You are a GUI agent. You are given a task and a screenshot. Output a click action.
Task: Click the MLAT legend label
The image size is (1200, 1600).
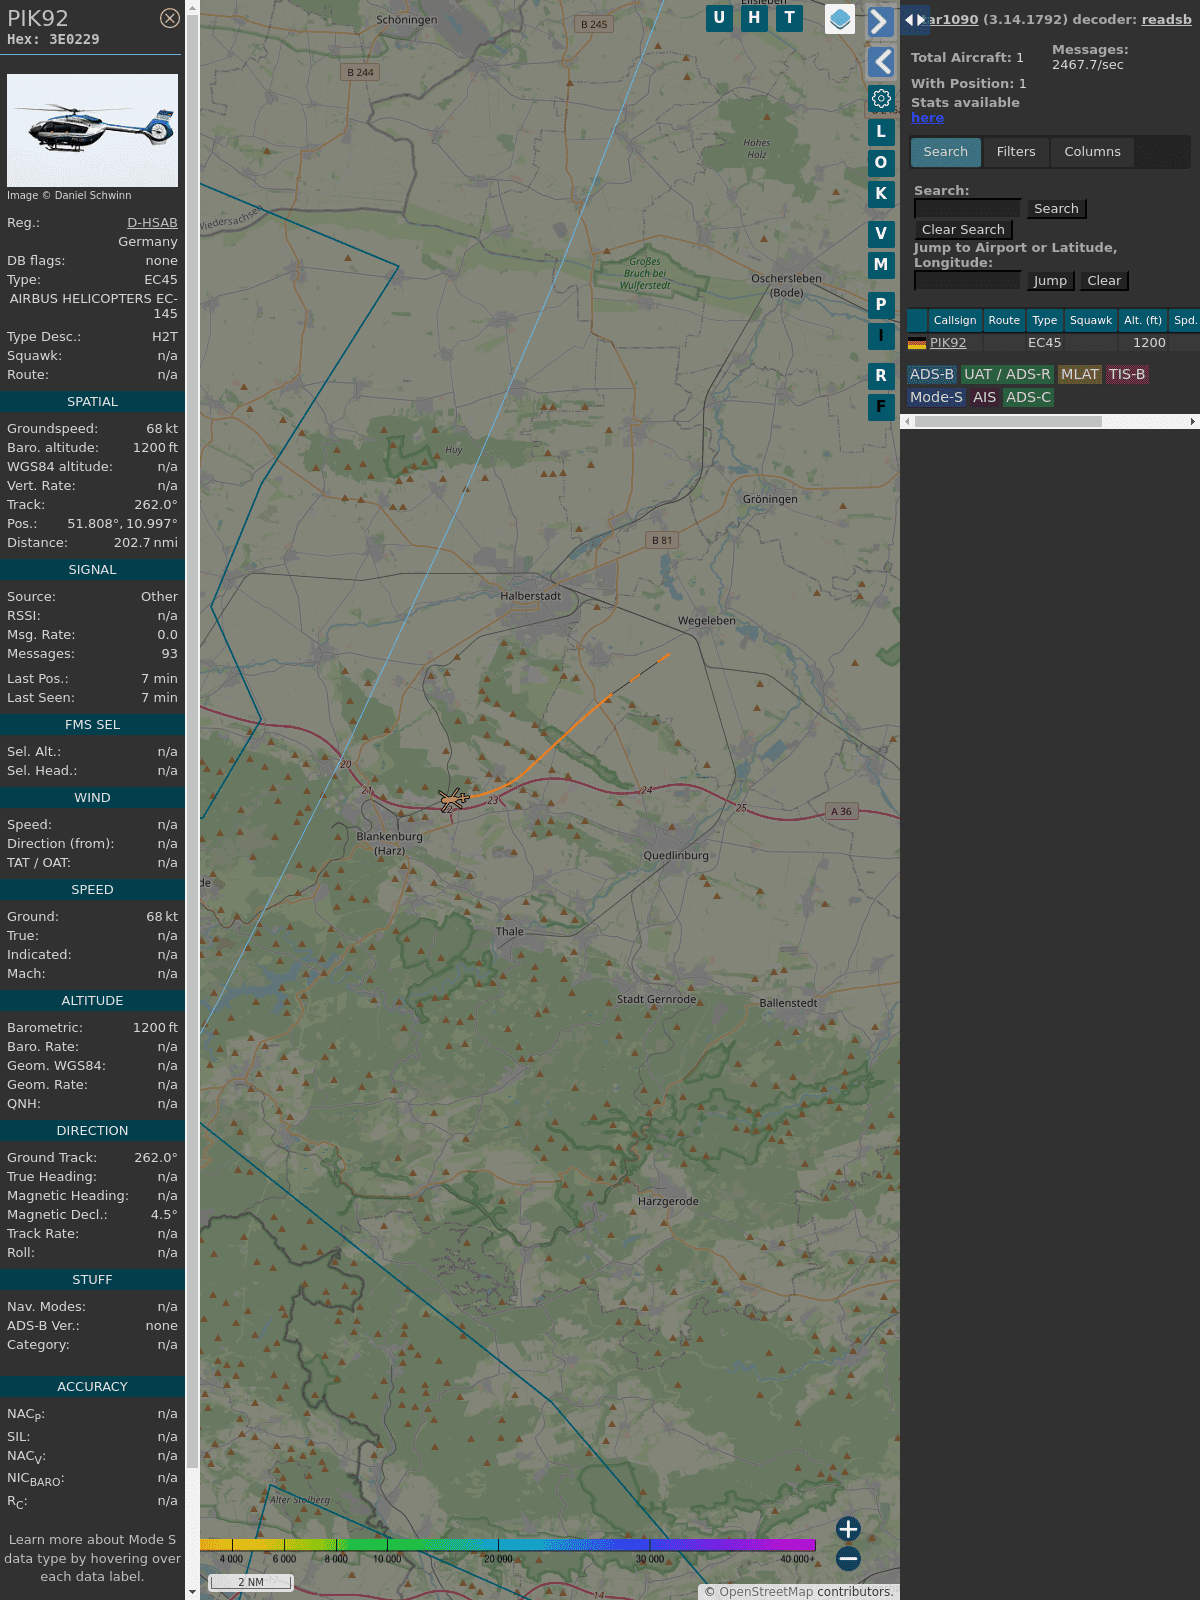pyautogui.click(x=1080, y=375)
